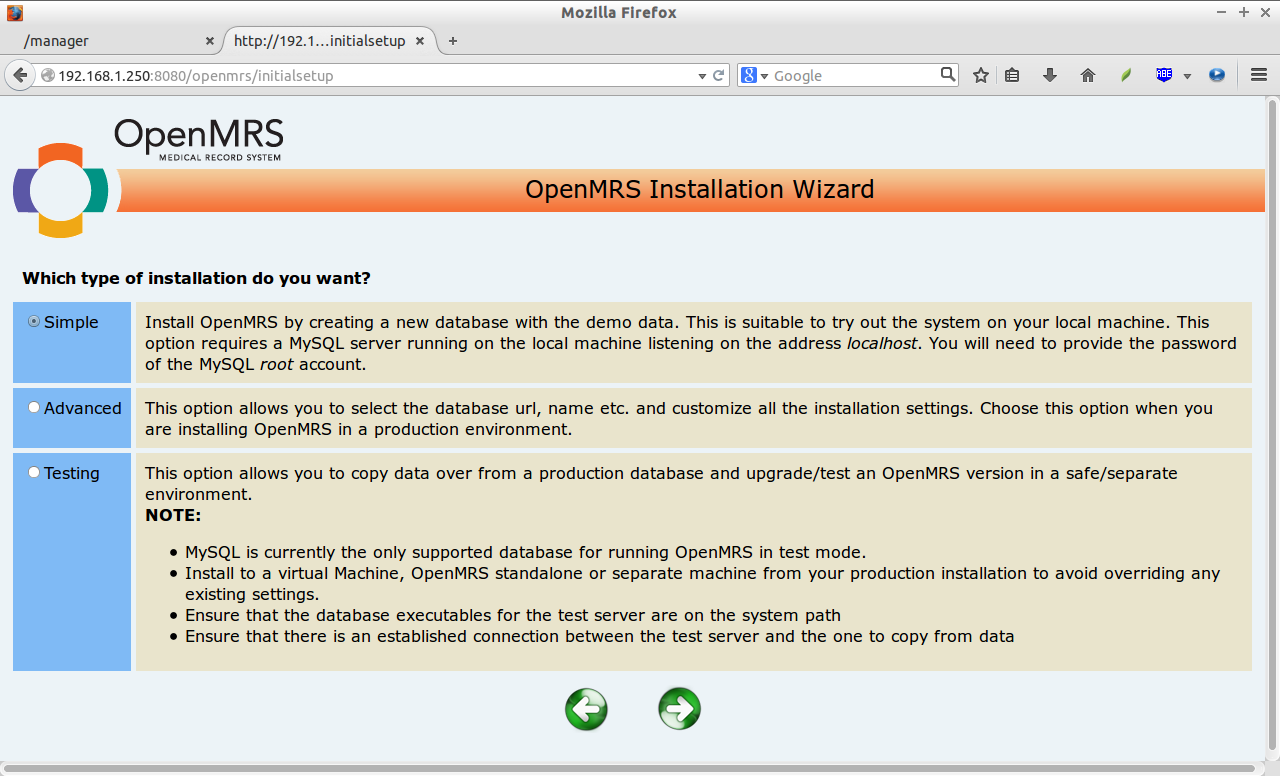
Task: Click the Firefox icon in title bar
Action: (x=15, y=13)
